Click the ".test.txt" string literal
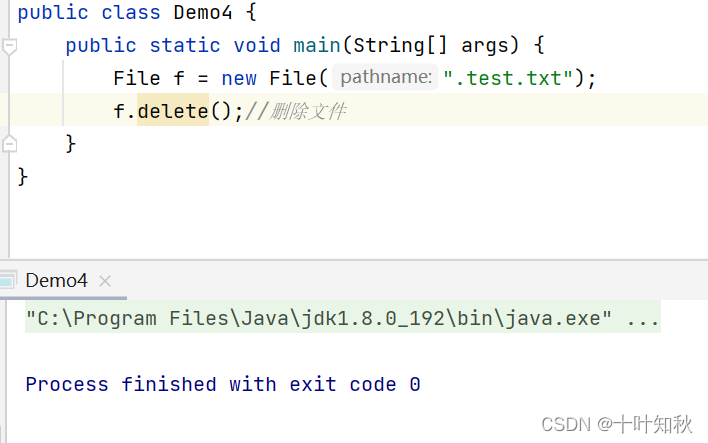 click(508, 78)
